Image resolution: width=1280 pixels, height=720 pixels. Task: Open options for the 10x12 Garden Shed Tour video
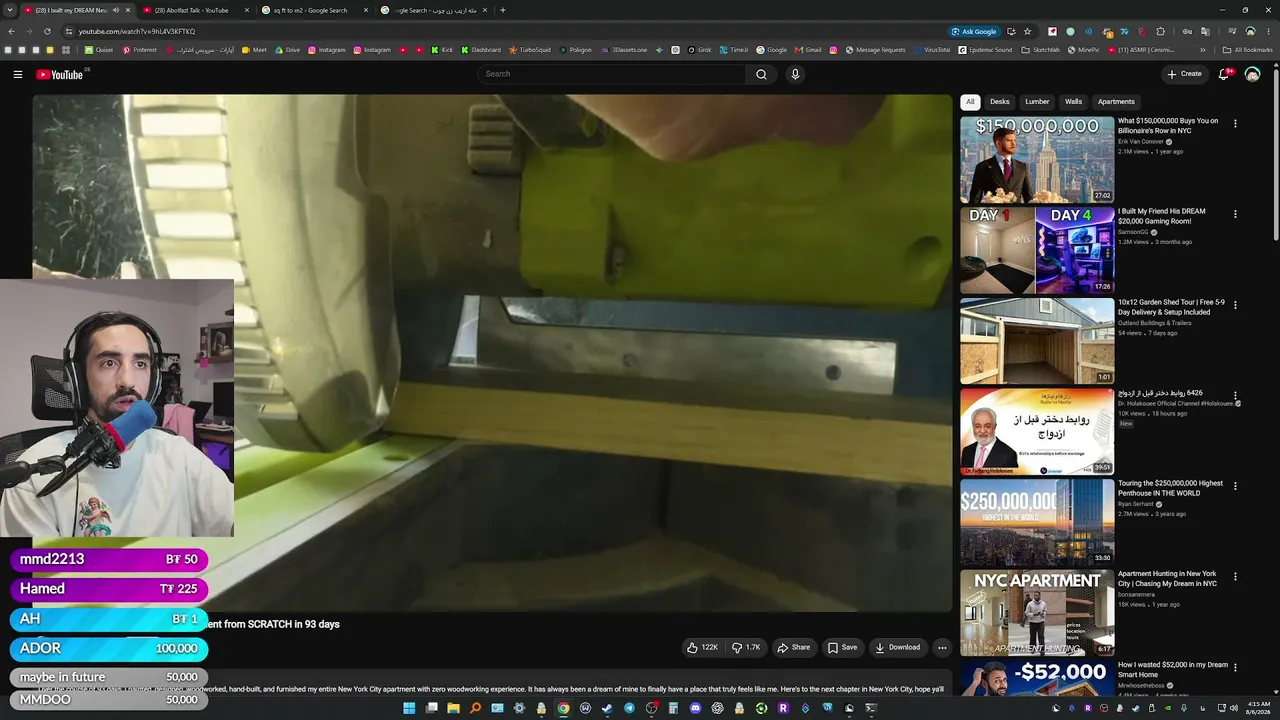click(x=1235, y=305)
